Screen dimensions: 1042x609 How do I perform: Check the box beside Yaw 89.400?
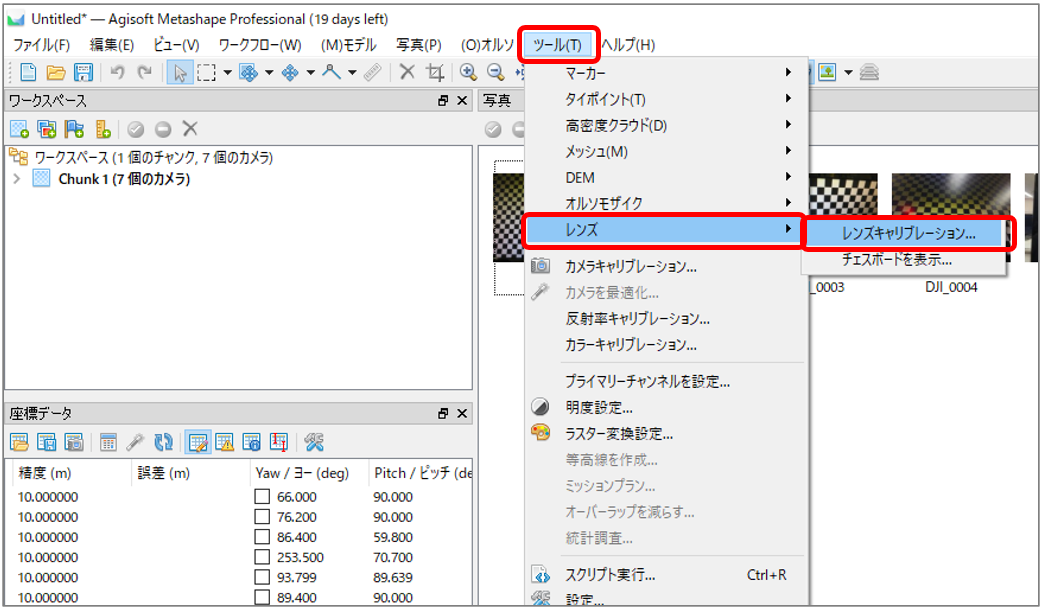click(x=262, y=597)
